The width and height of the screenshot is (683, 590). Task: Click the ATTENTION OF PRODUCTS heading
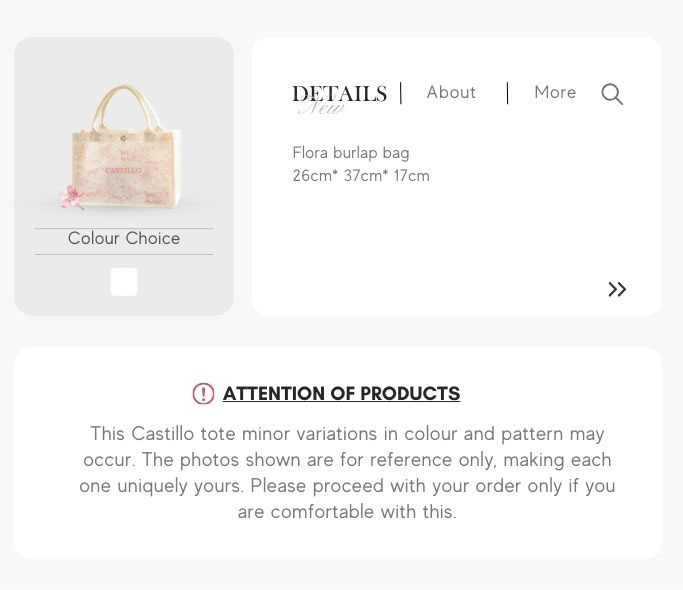341,394
